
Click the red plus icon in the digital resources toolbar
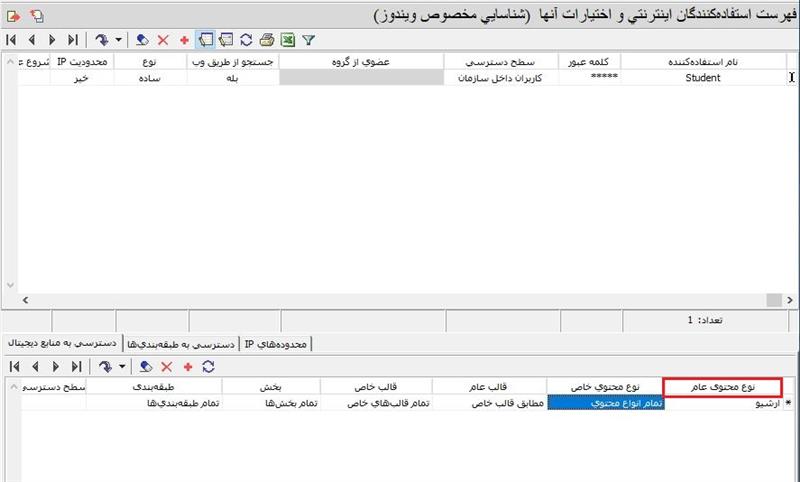tap(187, 367)
